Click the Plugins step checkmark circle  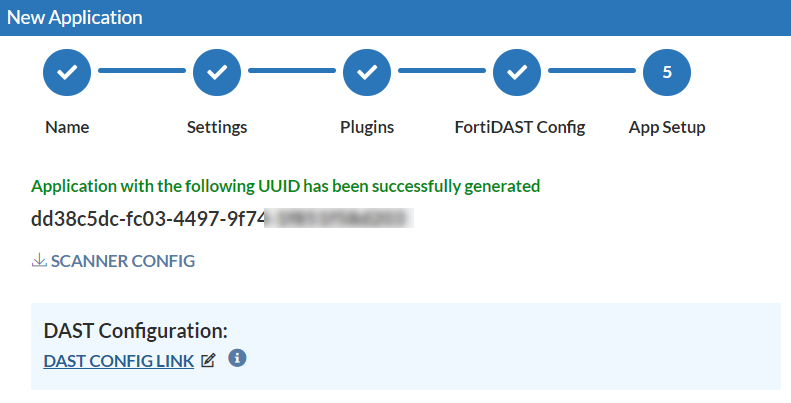[x=367, y=73]
